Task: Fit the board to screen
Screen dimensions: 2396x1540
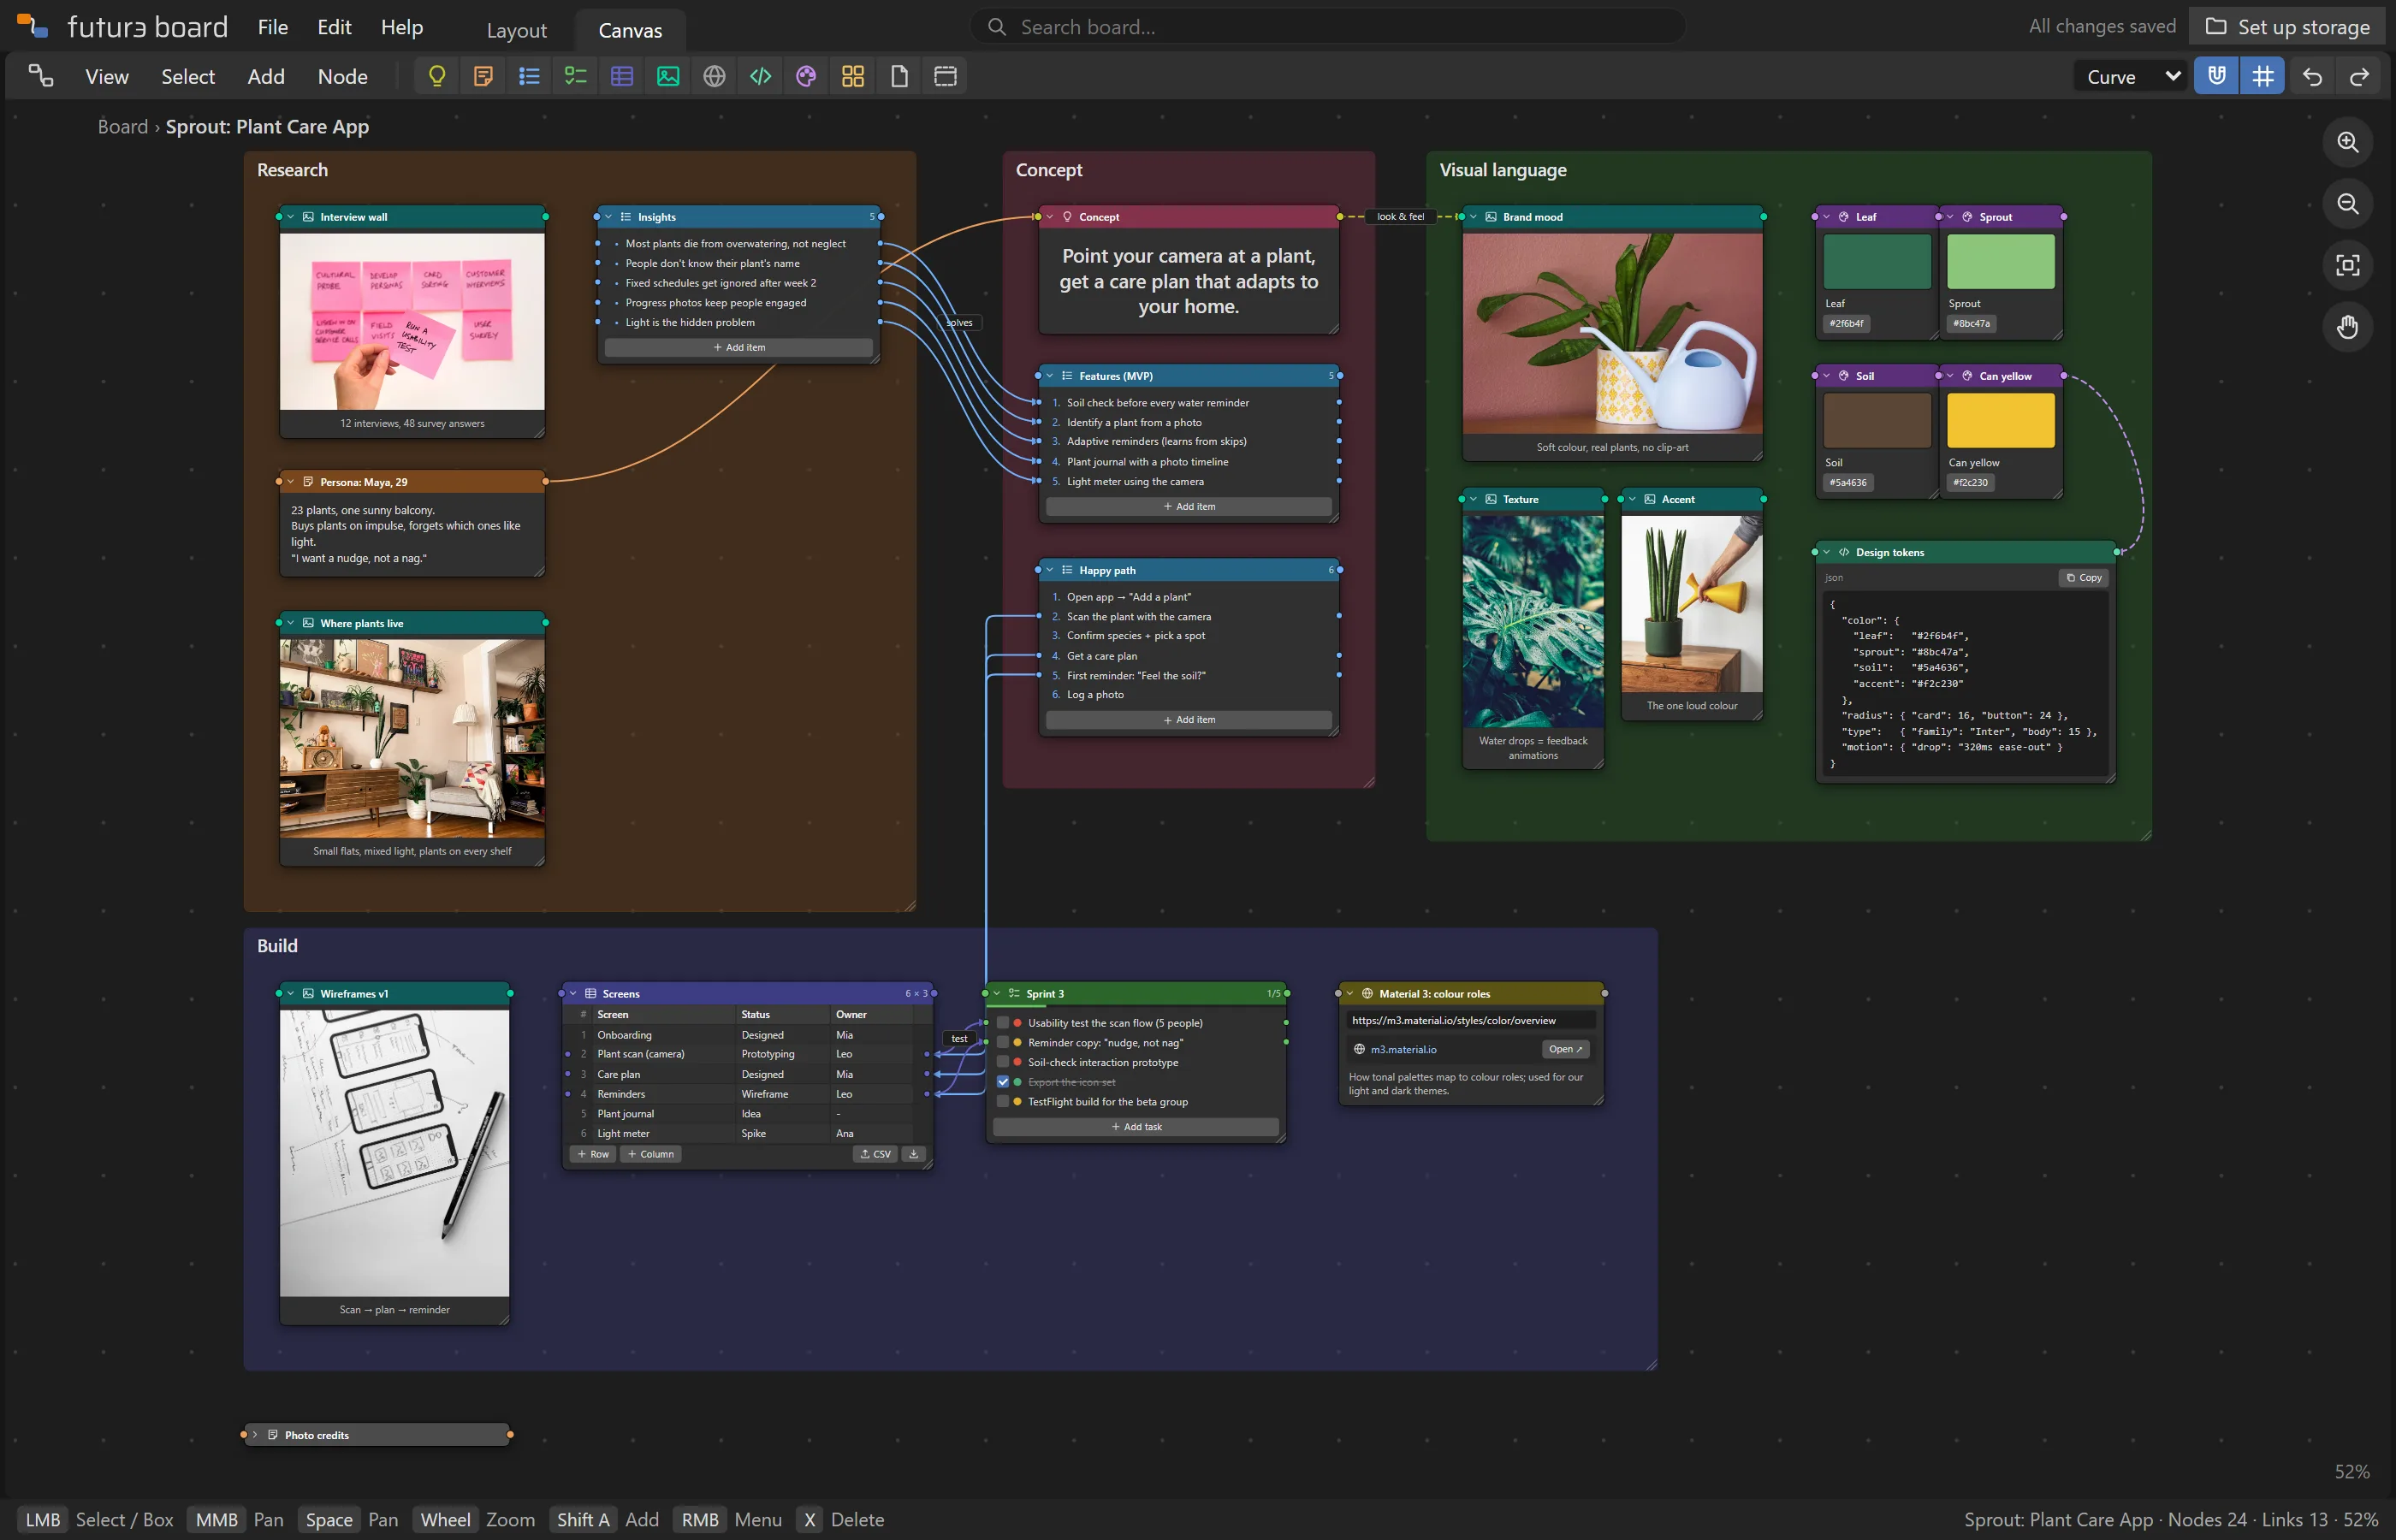Action: coord(2347,265)
